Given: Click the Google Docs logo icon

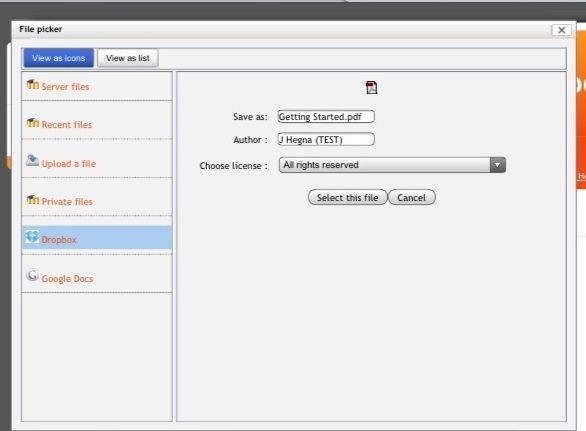Looking at the screenshot, I should click(33, 275).
